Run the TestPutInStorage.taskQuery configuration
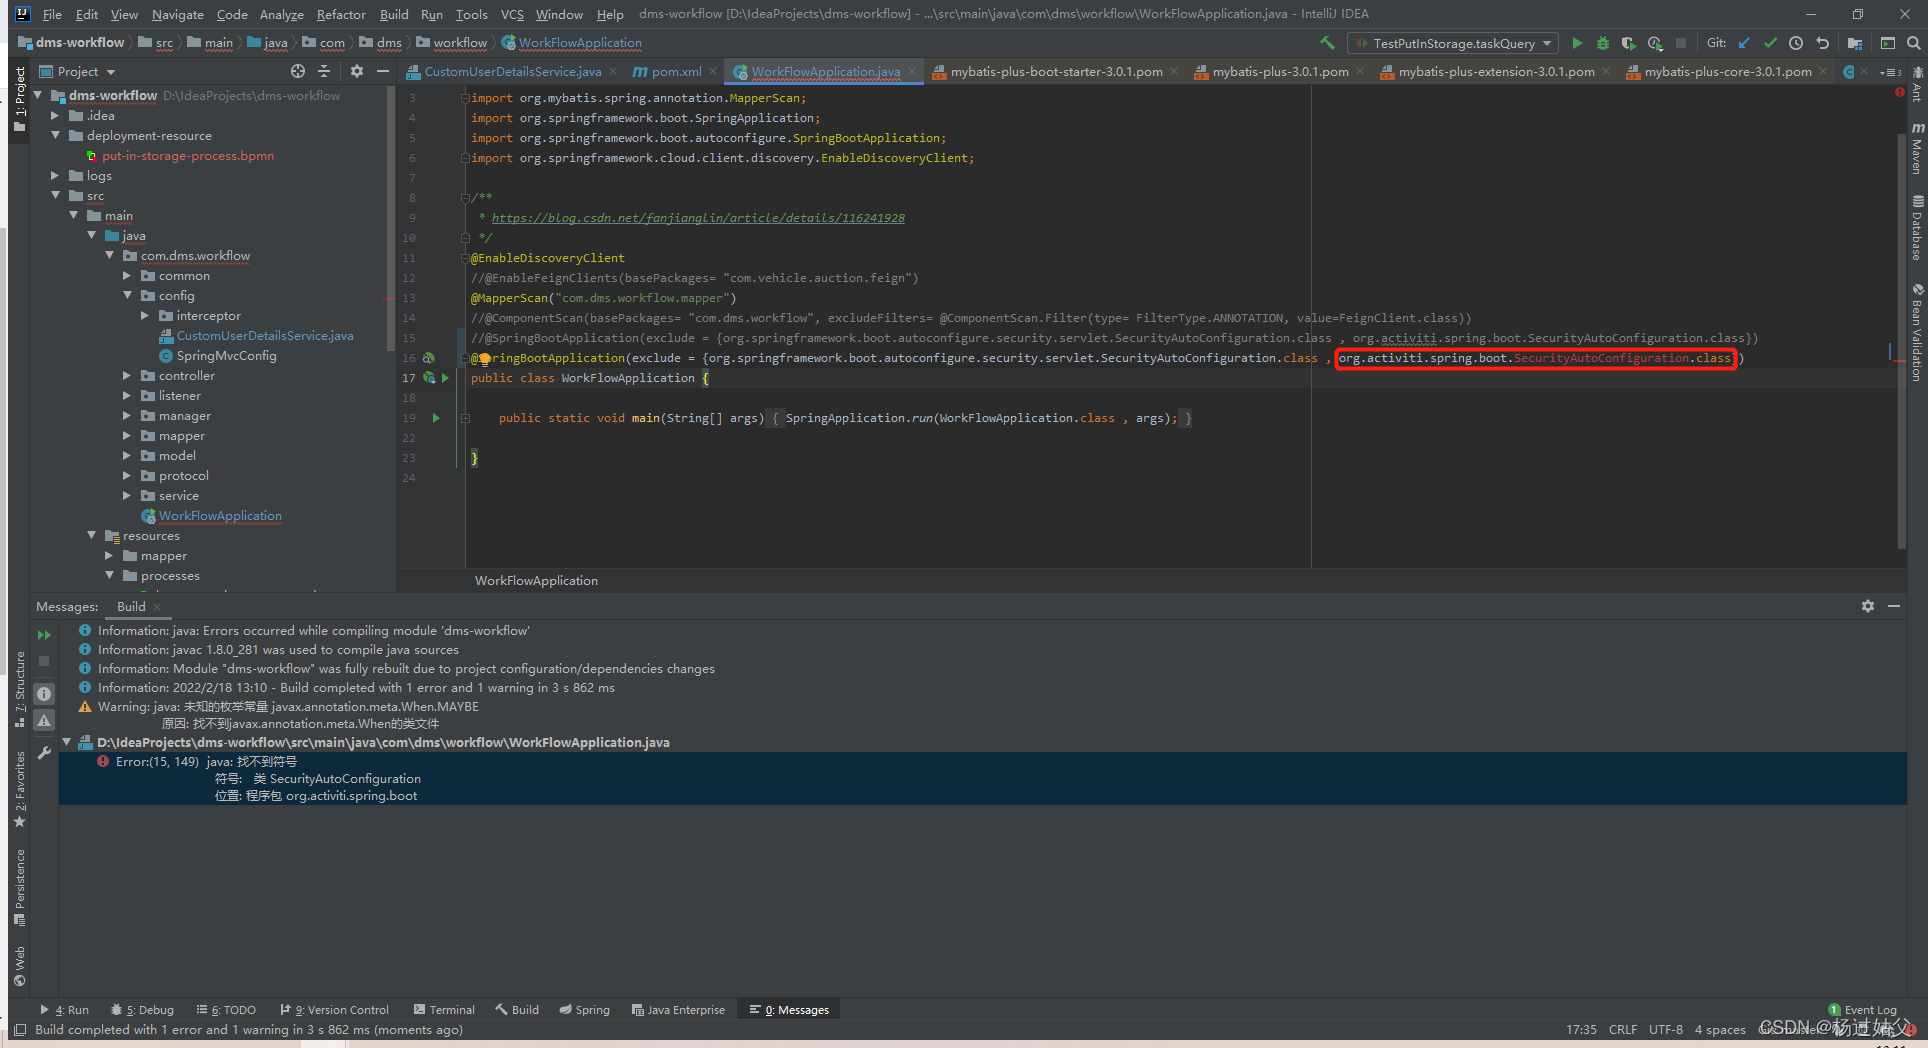1928x1048 pixels. (1577, 43)
